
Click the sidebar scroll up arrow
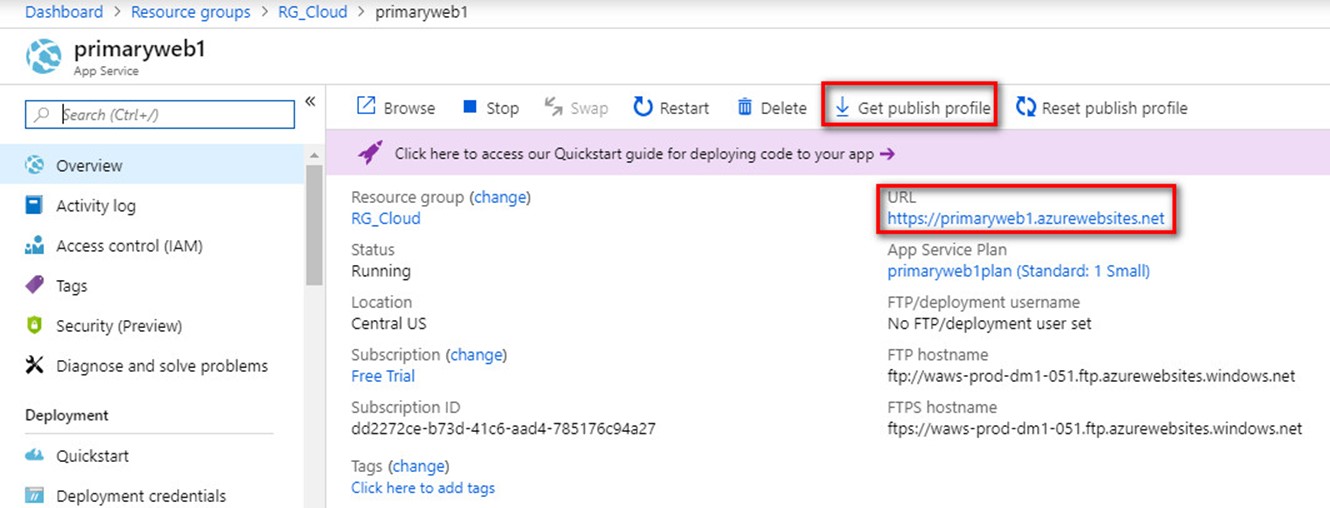314,155
